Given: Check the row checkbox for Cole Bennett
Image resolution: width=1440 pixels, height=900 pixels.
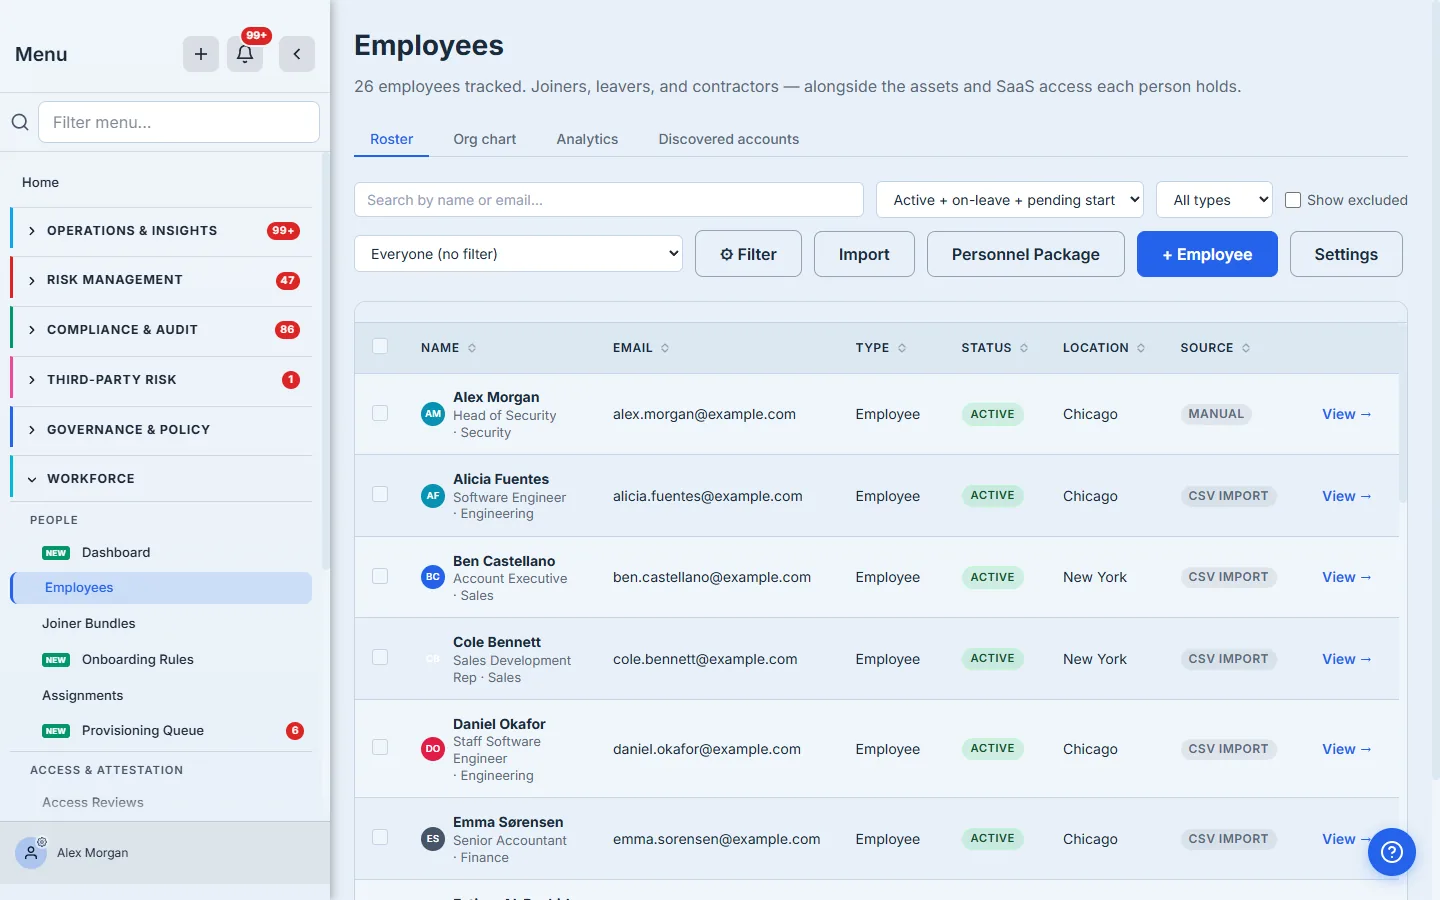Looking at the screenshot, I should [380, 657].
